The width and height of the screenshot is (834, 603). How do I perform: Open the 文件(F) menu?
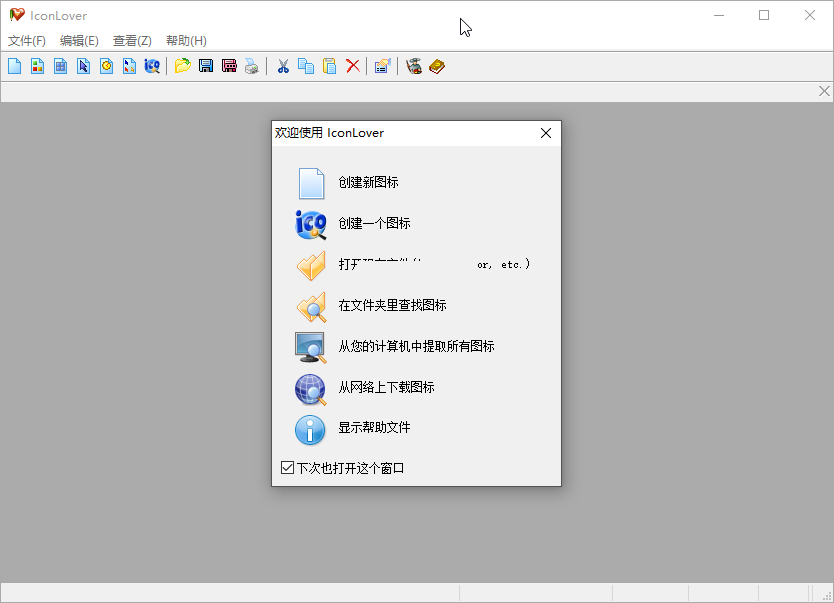pos(24,41)
